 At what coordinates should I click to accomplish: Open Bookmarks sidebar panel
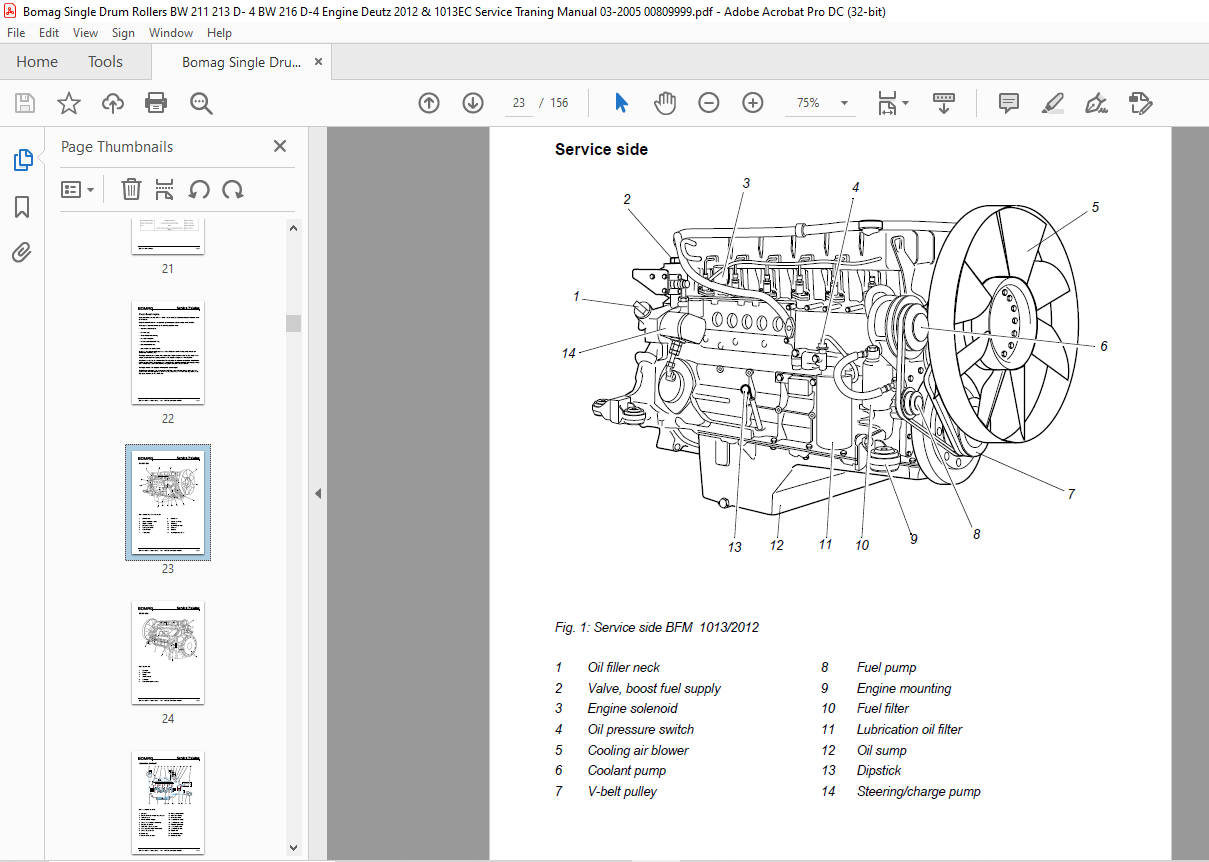coord(22,207)
